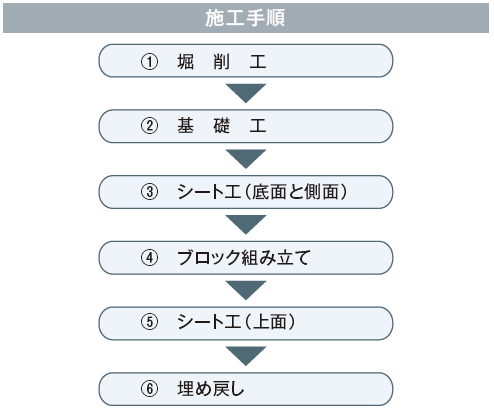This screenshot has width=494, height=411.
Task: Click the 施工手順 header bar
Action: click(246, 18)
